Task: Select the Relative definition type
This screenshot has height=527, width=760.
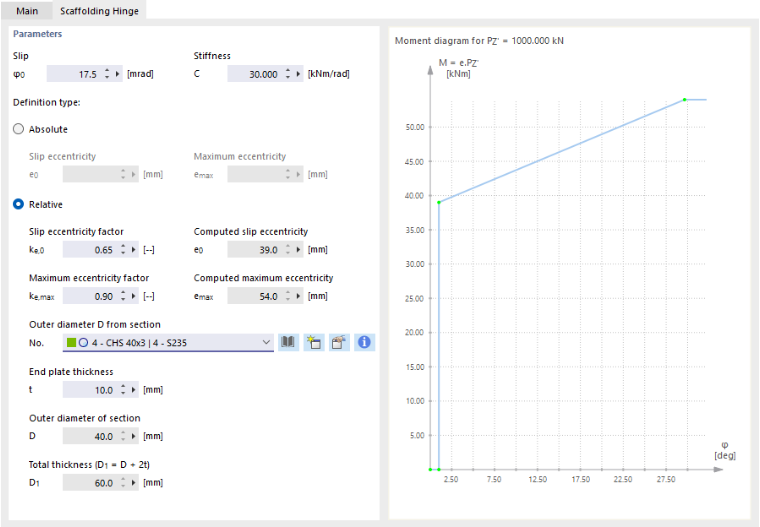Action: coord(18,204)
